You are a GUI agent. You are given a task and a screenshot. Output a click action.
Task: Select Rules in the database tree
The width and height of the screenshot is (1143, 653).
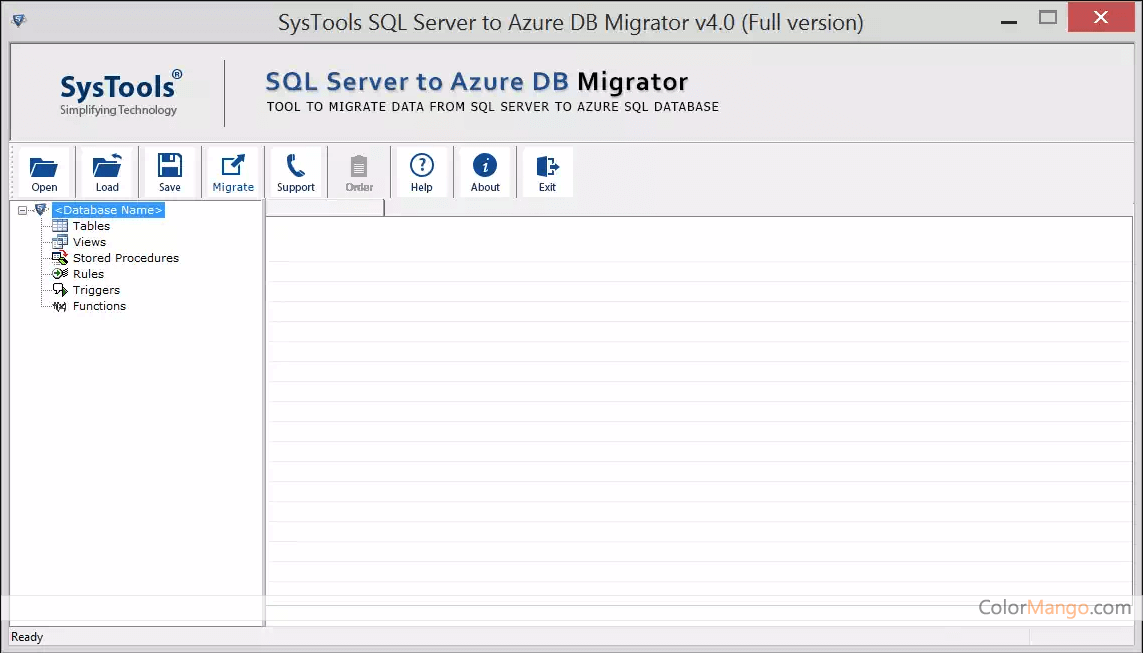(88, 274)
